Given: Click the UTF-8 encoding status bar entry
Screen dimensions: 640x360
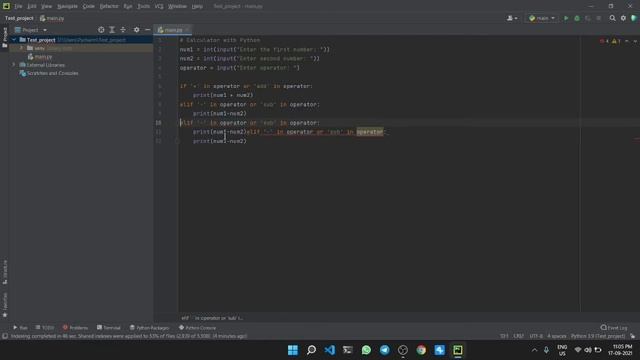Looking at the screenshot, I should pyautogui.click(x=536, y=336).
